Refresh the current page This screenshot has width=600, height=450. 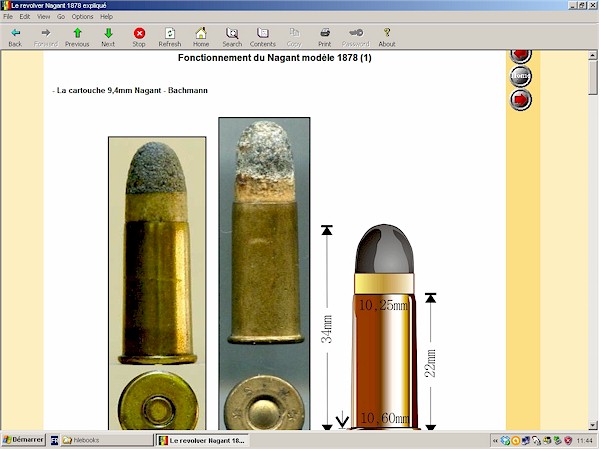170,38
